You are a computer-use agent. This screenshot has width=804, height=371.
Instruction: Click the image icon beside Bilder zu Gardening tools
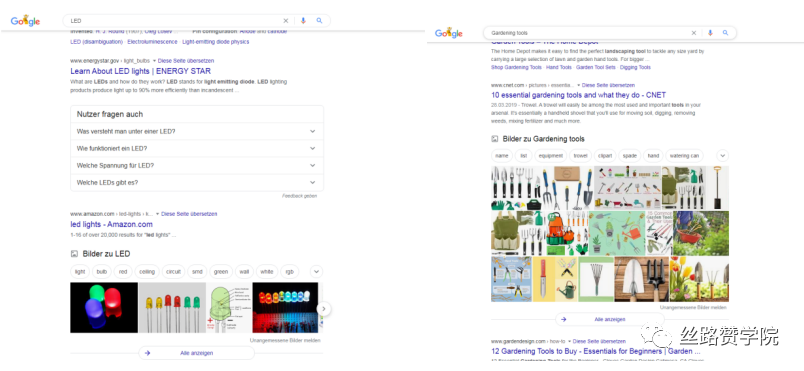point(495,139)
